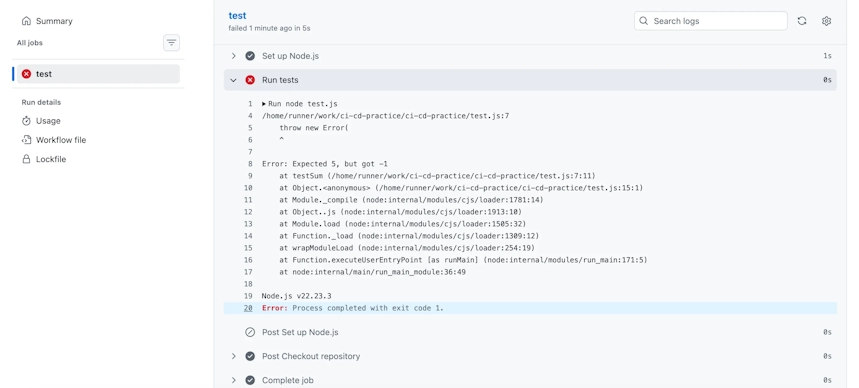Click the test.js:7 file path line
The width and height of the screenshot is (859, 388).
(x=386, y=116)
